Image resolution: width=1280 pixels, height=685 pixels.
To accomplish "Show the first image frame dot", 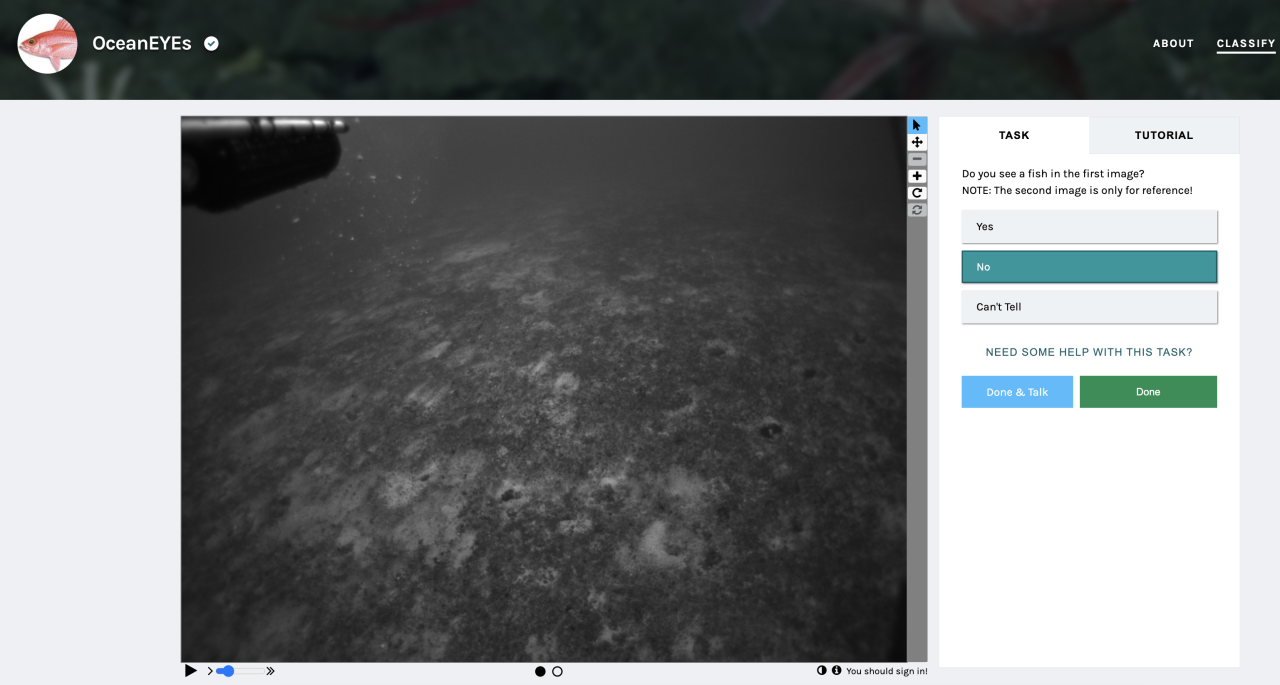I will coord(540,671).
